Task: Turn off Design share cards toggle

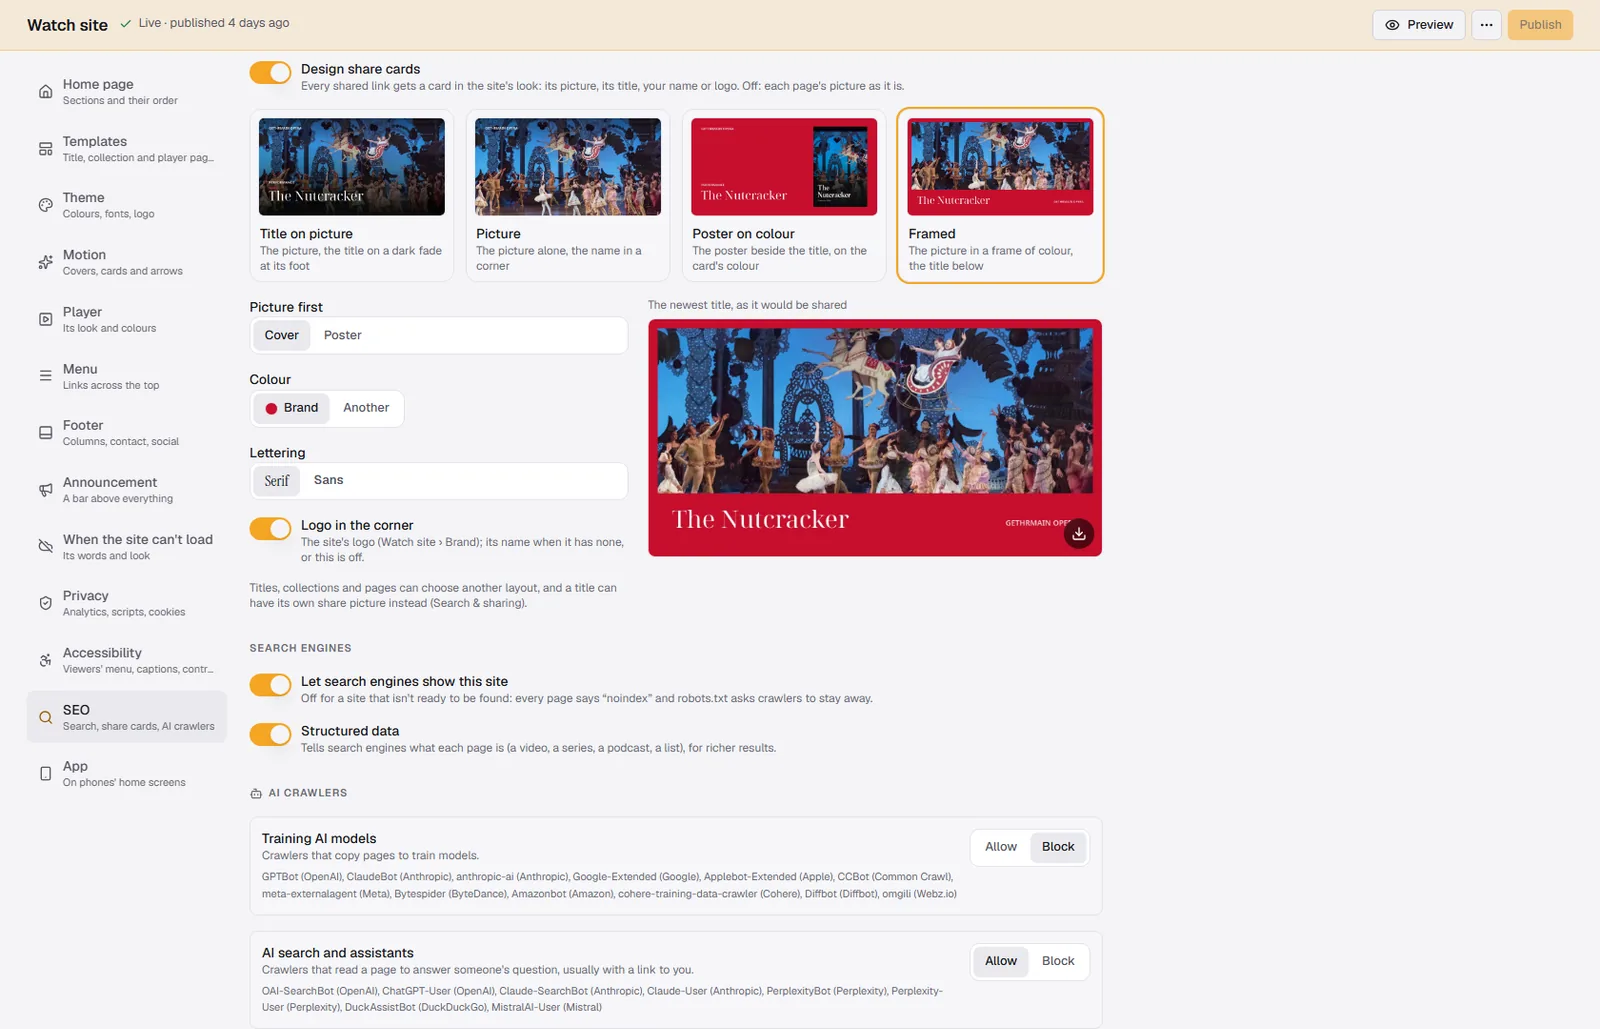Action: click(270, 72)
